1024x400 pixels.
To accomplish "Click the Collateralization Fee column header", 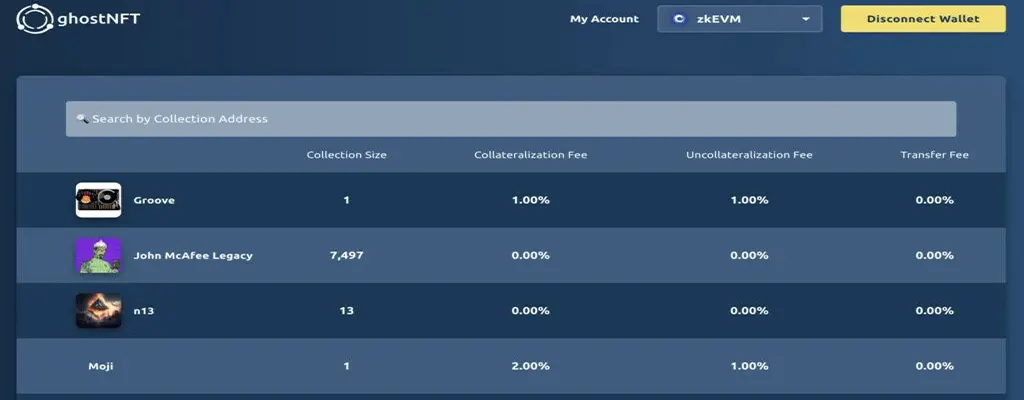I will coord(530,155).
